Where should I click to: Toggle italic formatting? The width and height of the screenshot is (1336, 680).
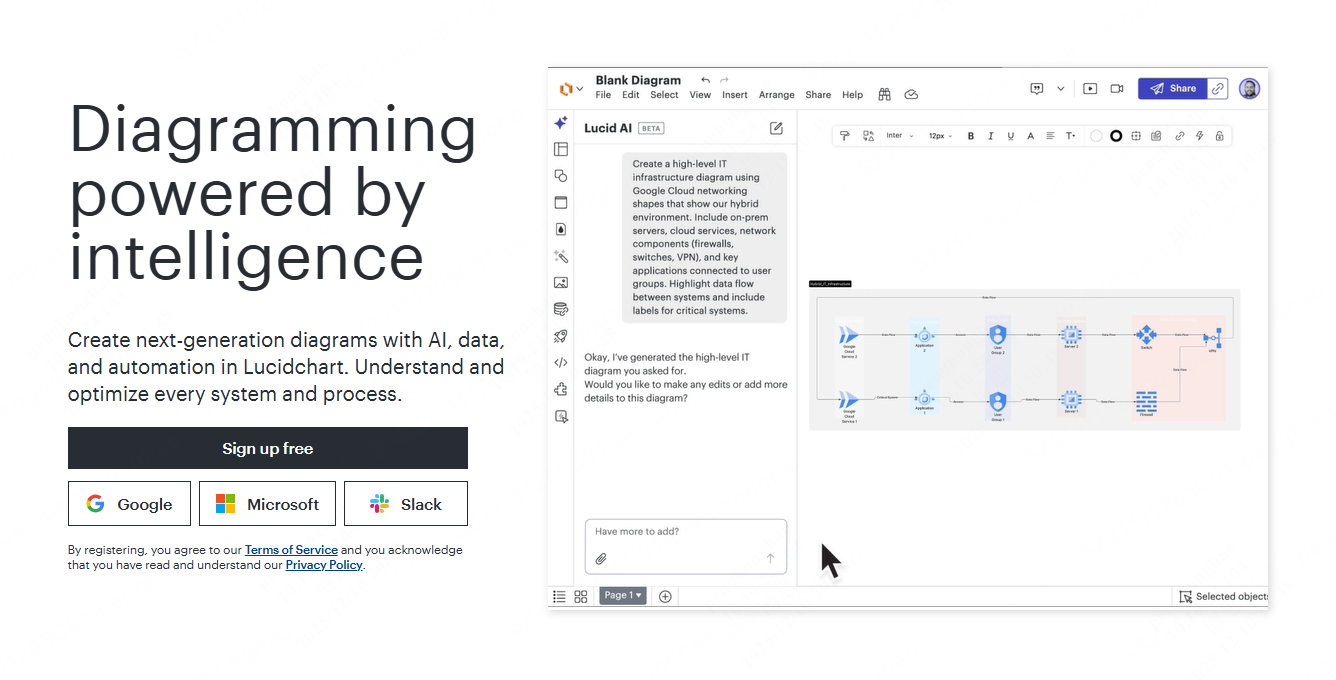click(x=991, y=136)
